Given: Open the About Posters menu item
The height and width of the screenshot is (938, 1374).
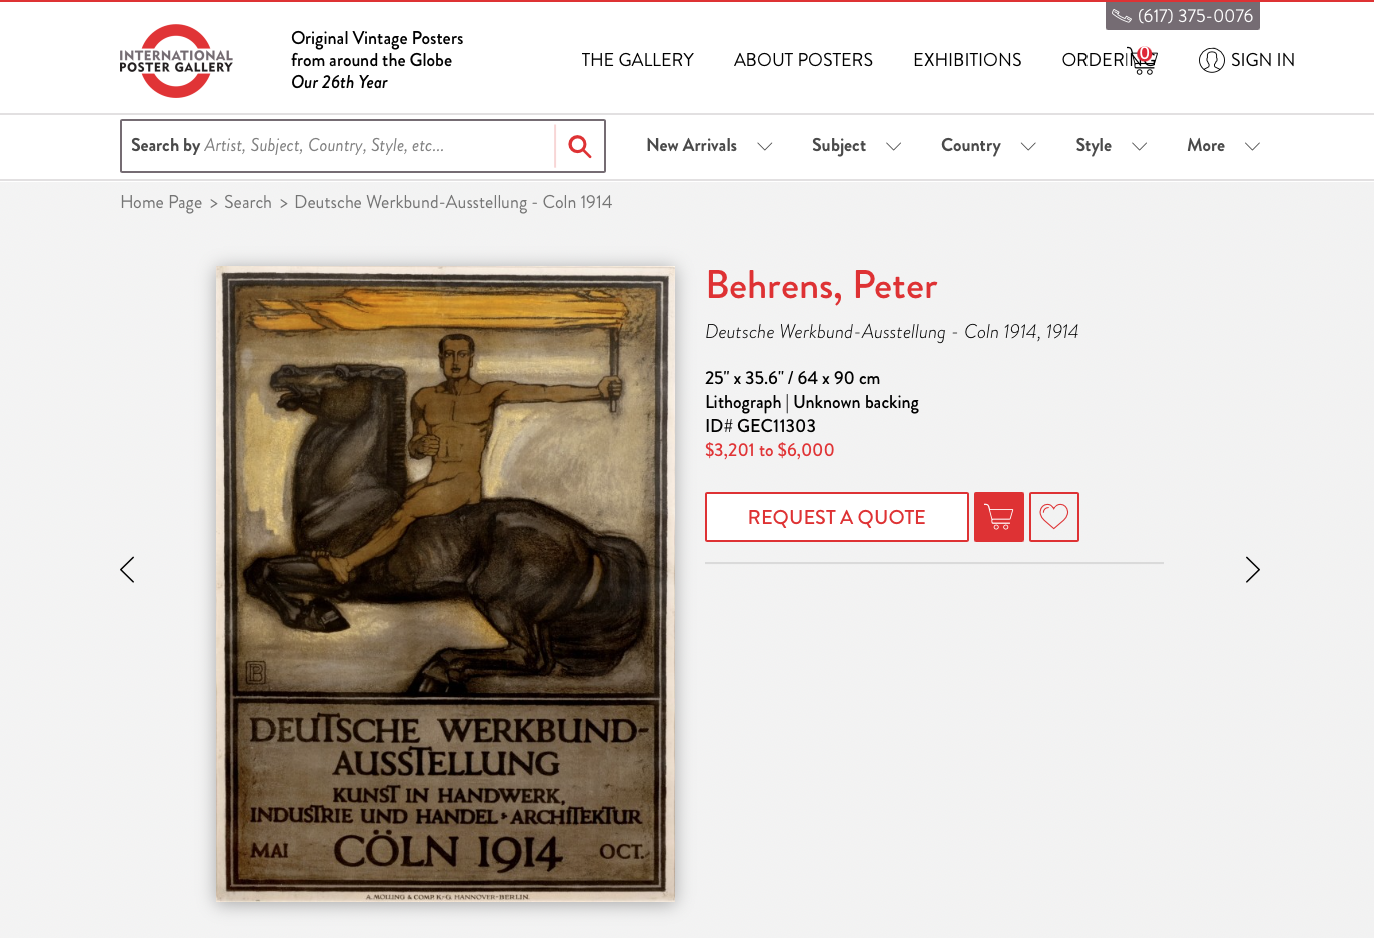Looking at the screenshot, I should tap(803, 60).
